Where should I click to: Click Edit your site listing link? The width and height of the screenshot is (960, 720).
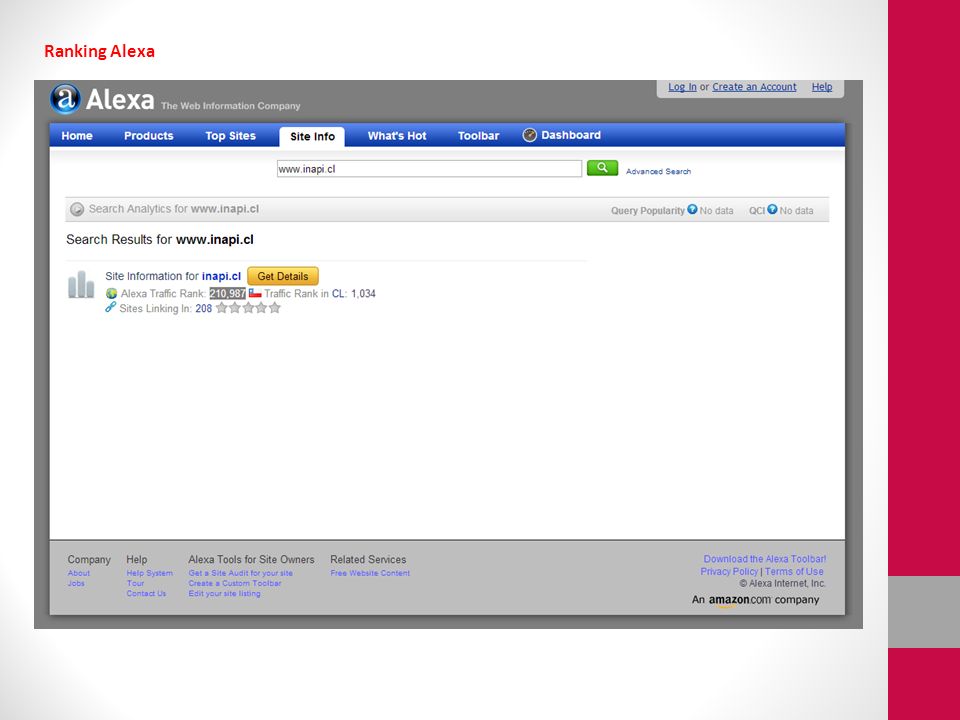click(224, 593)
